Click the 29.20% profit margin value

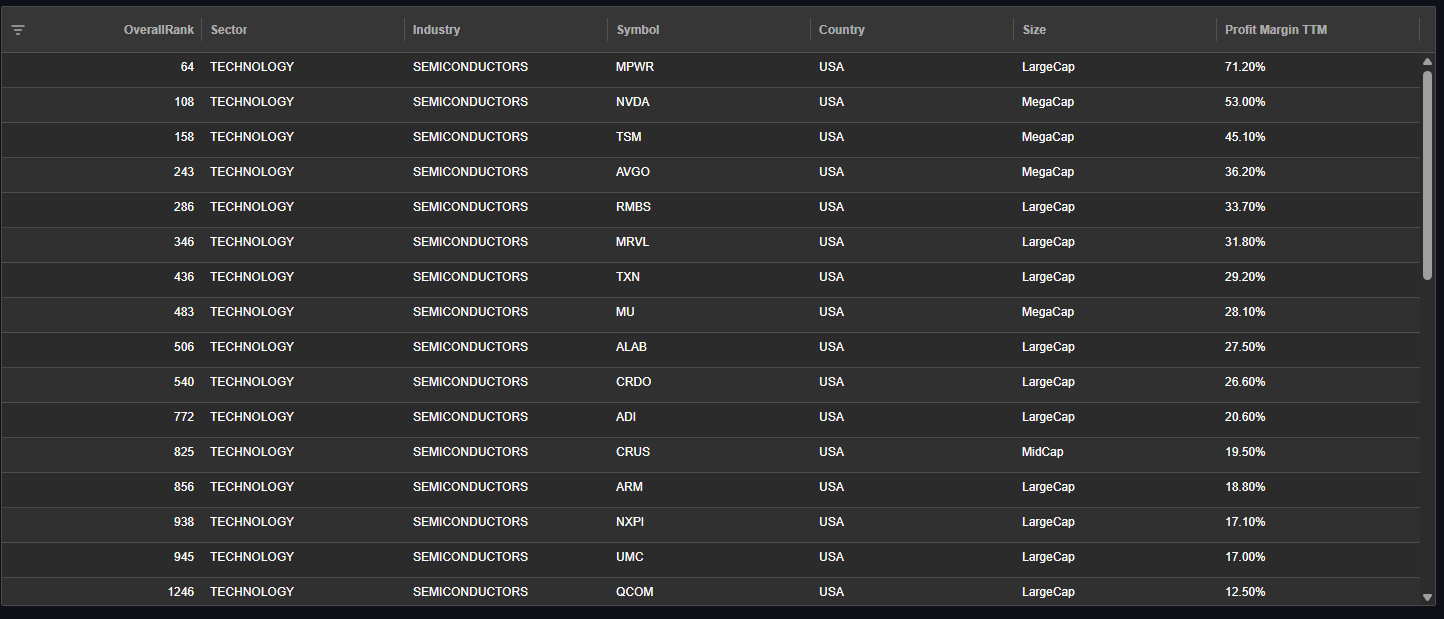click(1245, 277)
